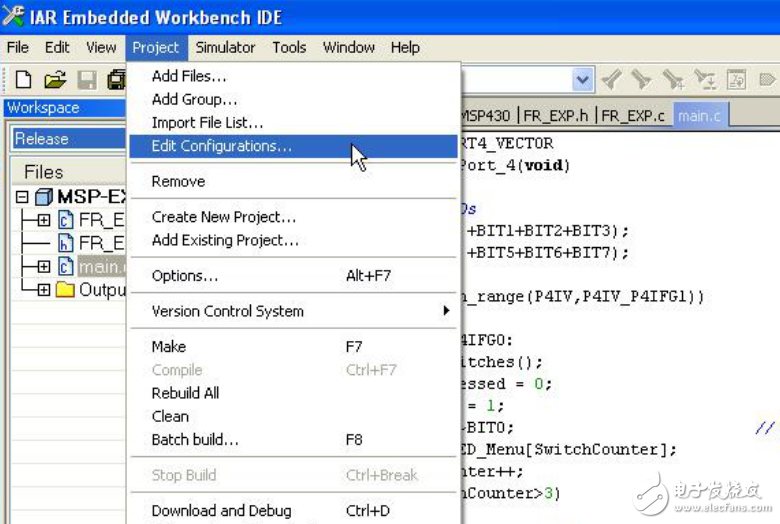
Task: Open the toolbar combo box dropdown arrow
Action: [x=582, y=80]
